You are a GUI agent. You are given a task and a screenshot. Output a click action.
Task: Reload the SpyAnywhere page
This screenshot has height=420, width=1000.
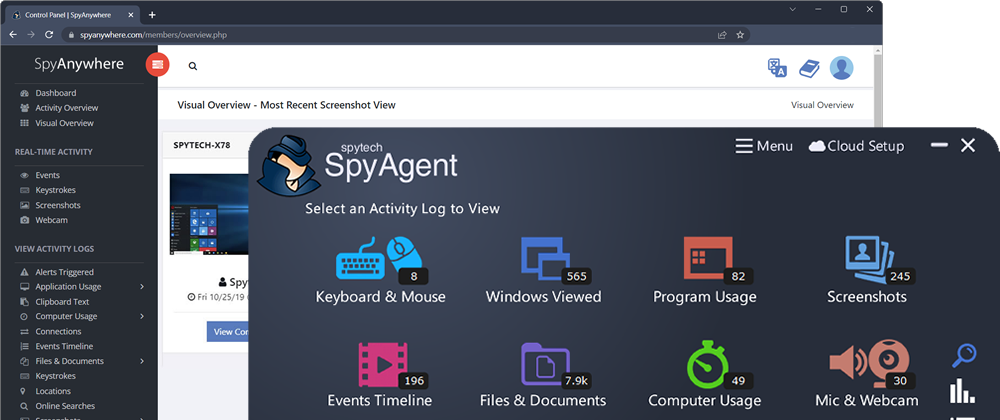(x=49, y=35)
